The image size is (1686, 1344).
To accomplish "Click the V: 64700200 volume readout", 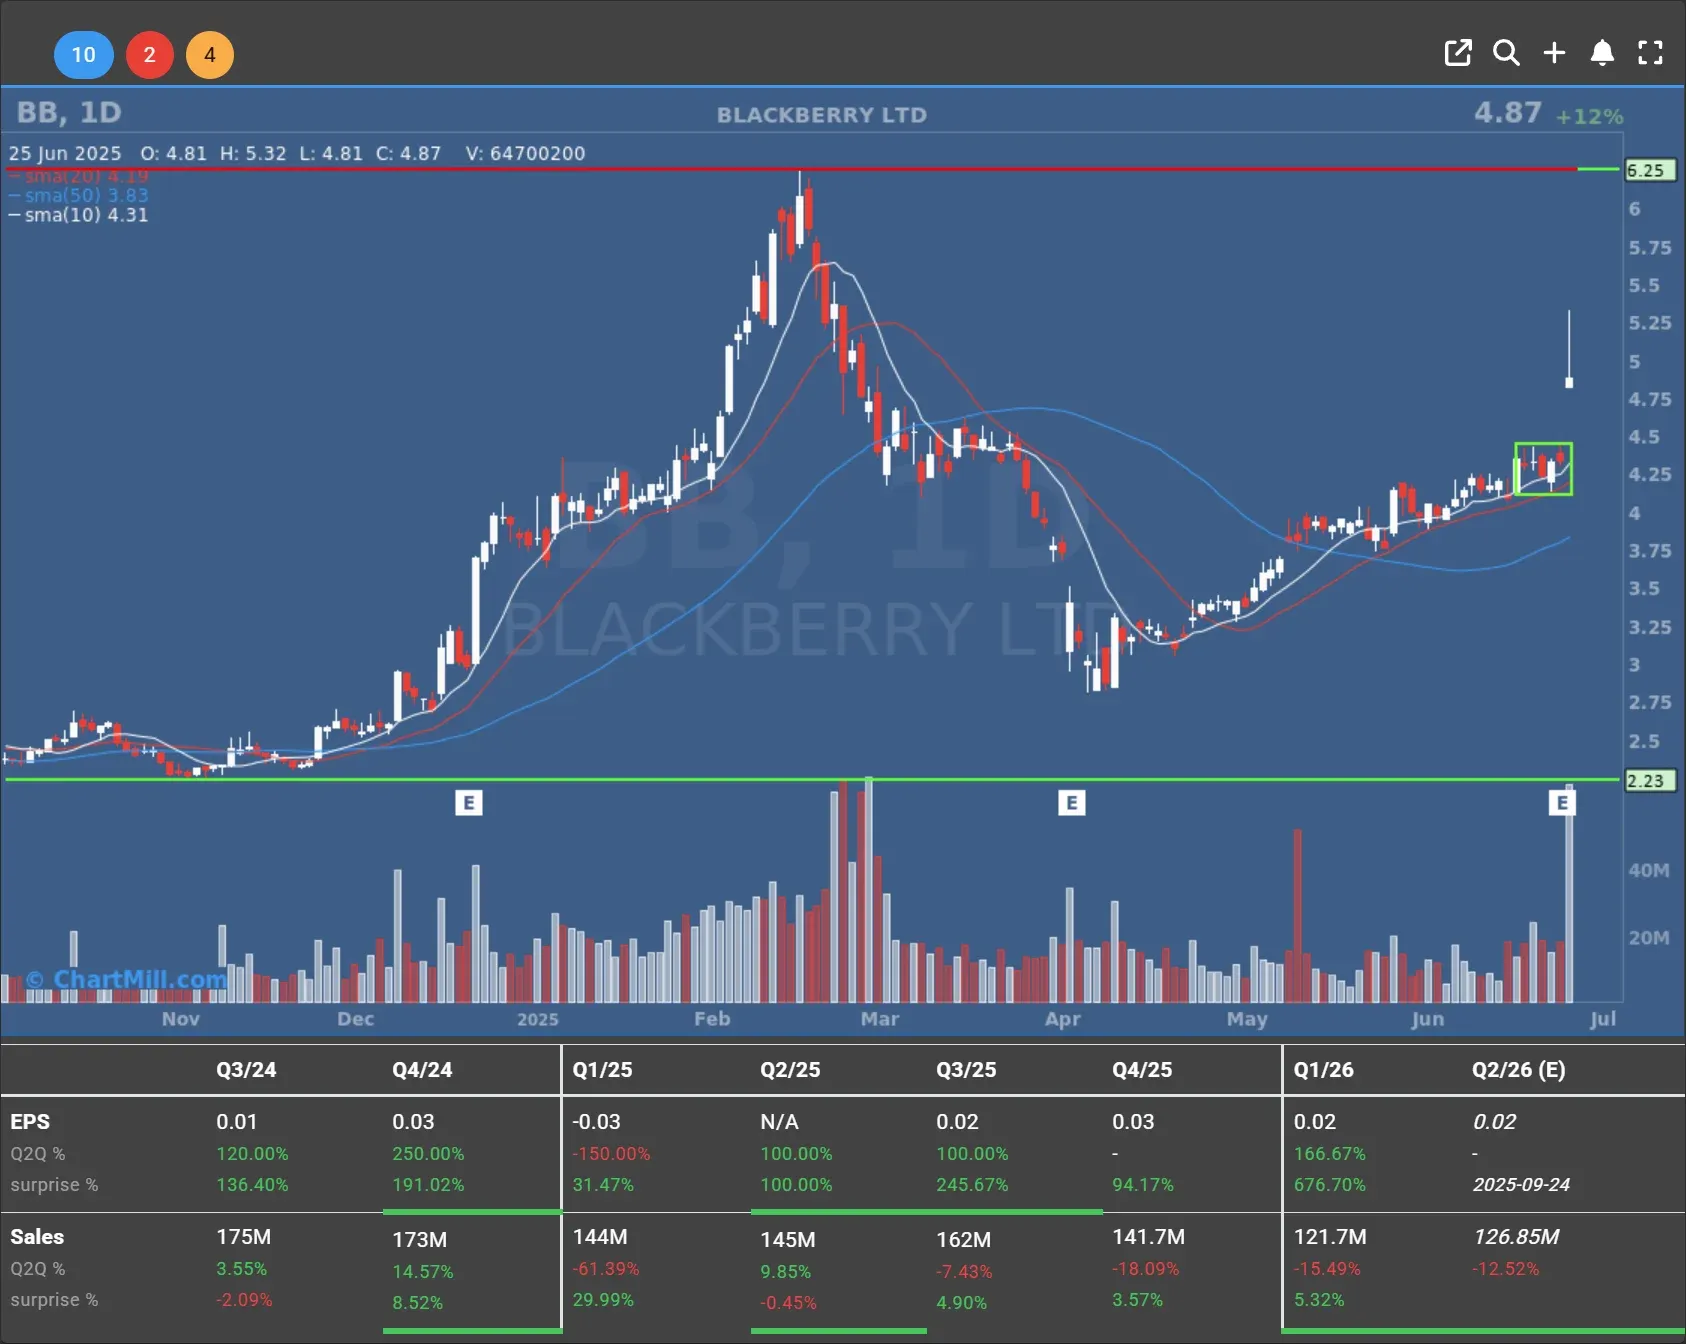I will [525, 154].
